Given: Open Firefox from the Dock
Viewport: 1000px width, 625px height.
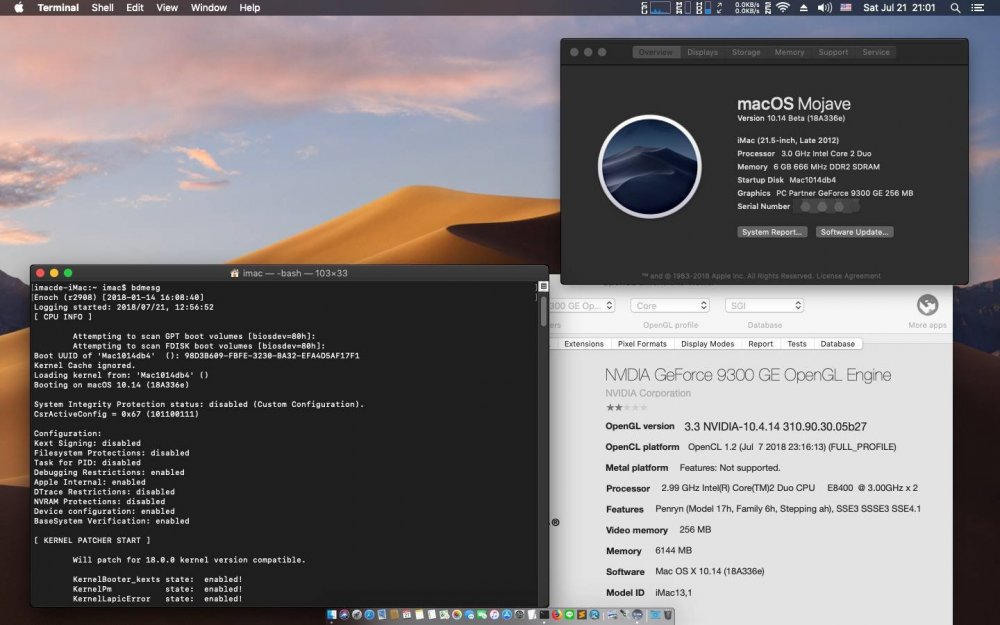Looking at the screenshot, I should tap(557, 615).
